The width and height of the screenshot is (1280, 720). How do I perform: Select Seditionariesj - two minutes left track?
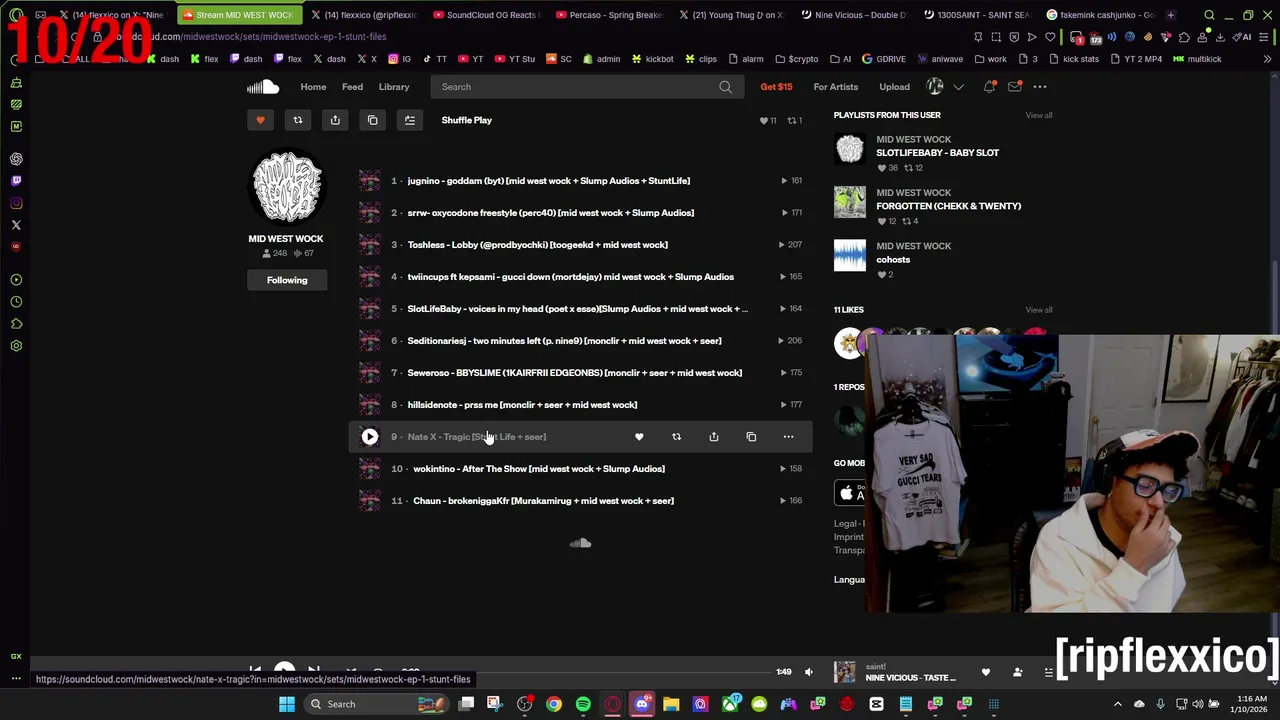pos(564,341)
